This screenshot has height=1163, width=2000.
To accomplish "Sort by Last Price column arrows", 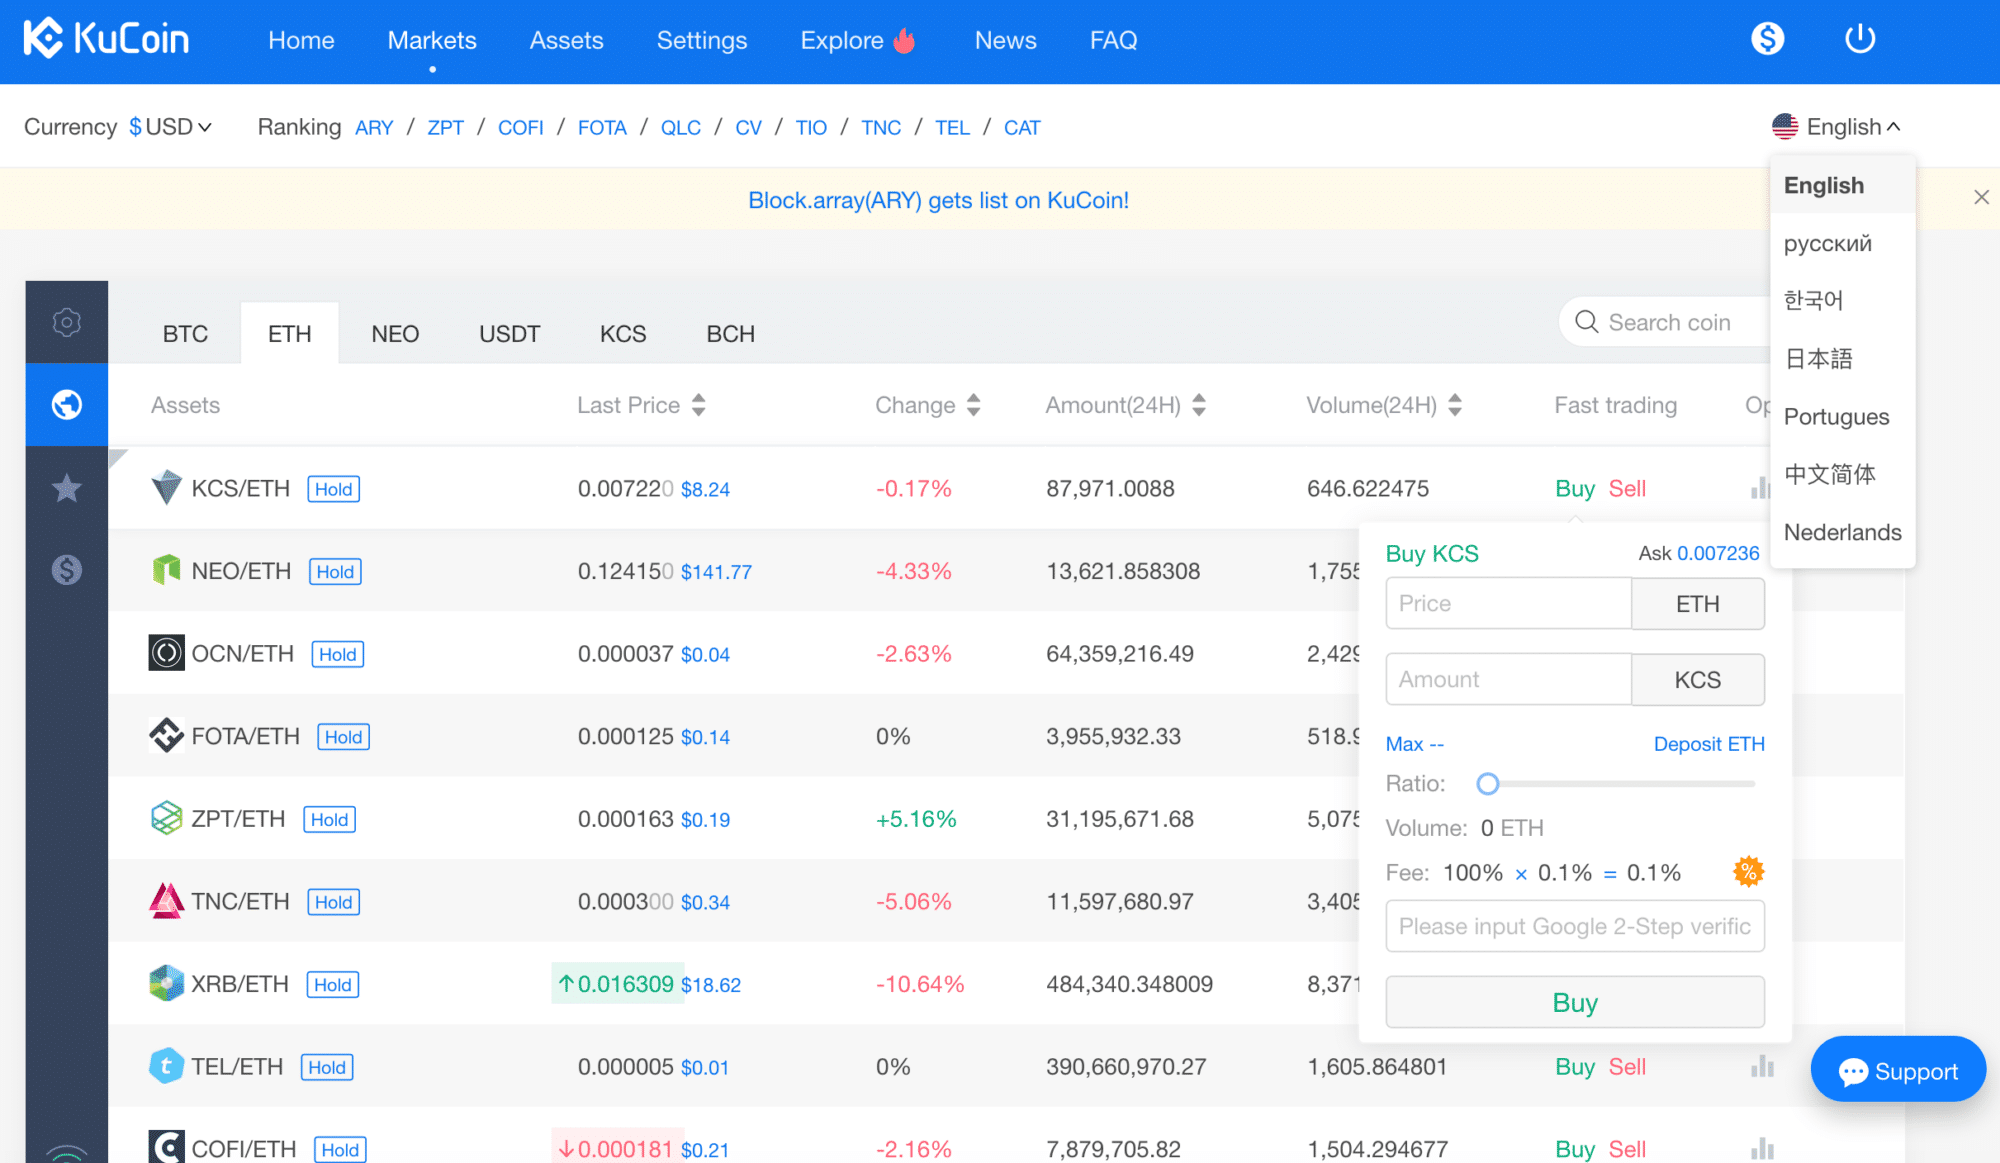I will pos(698,405).
